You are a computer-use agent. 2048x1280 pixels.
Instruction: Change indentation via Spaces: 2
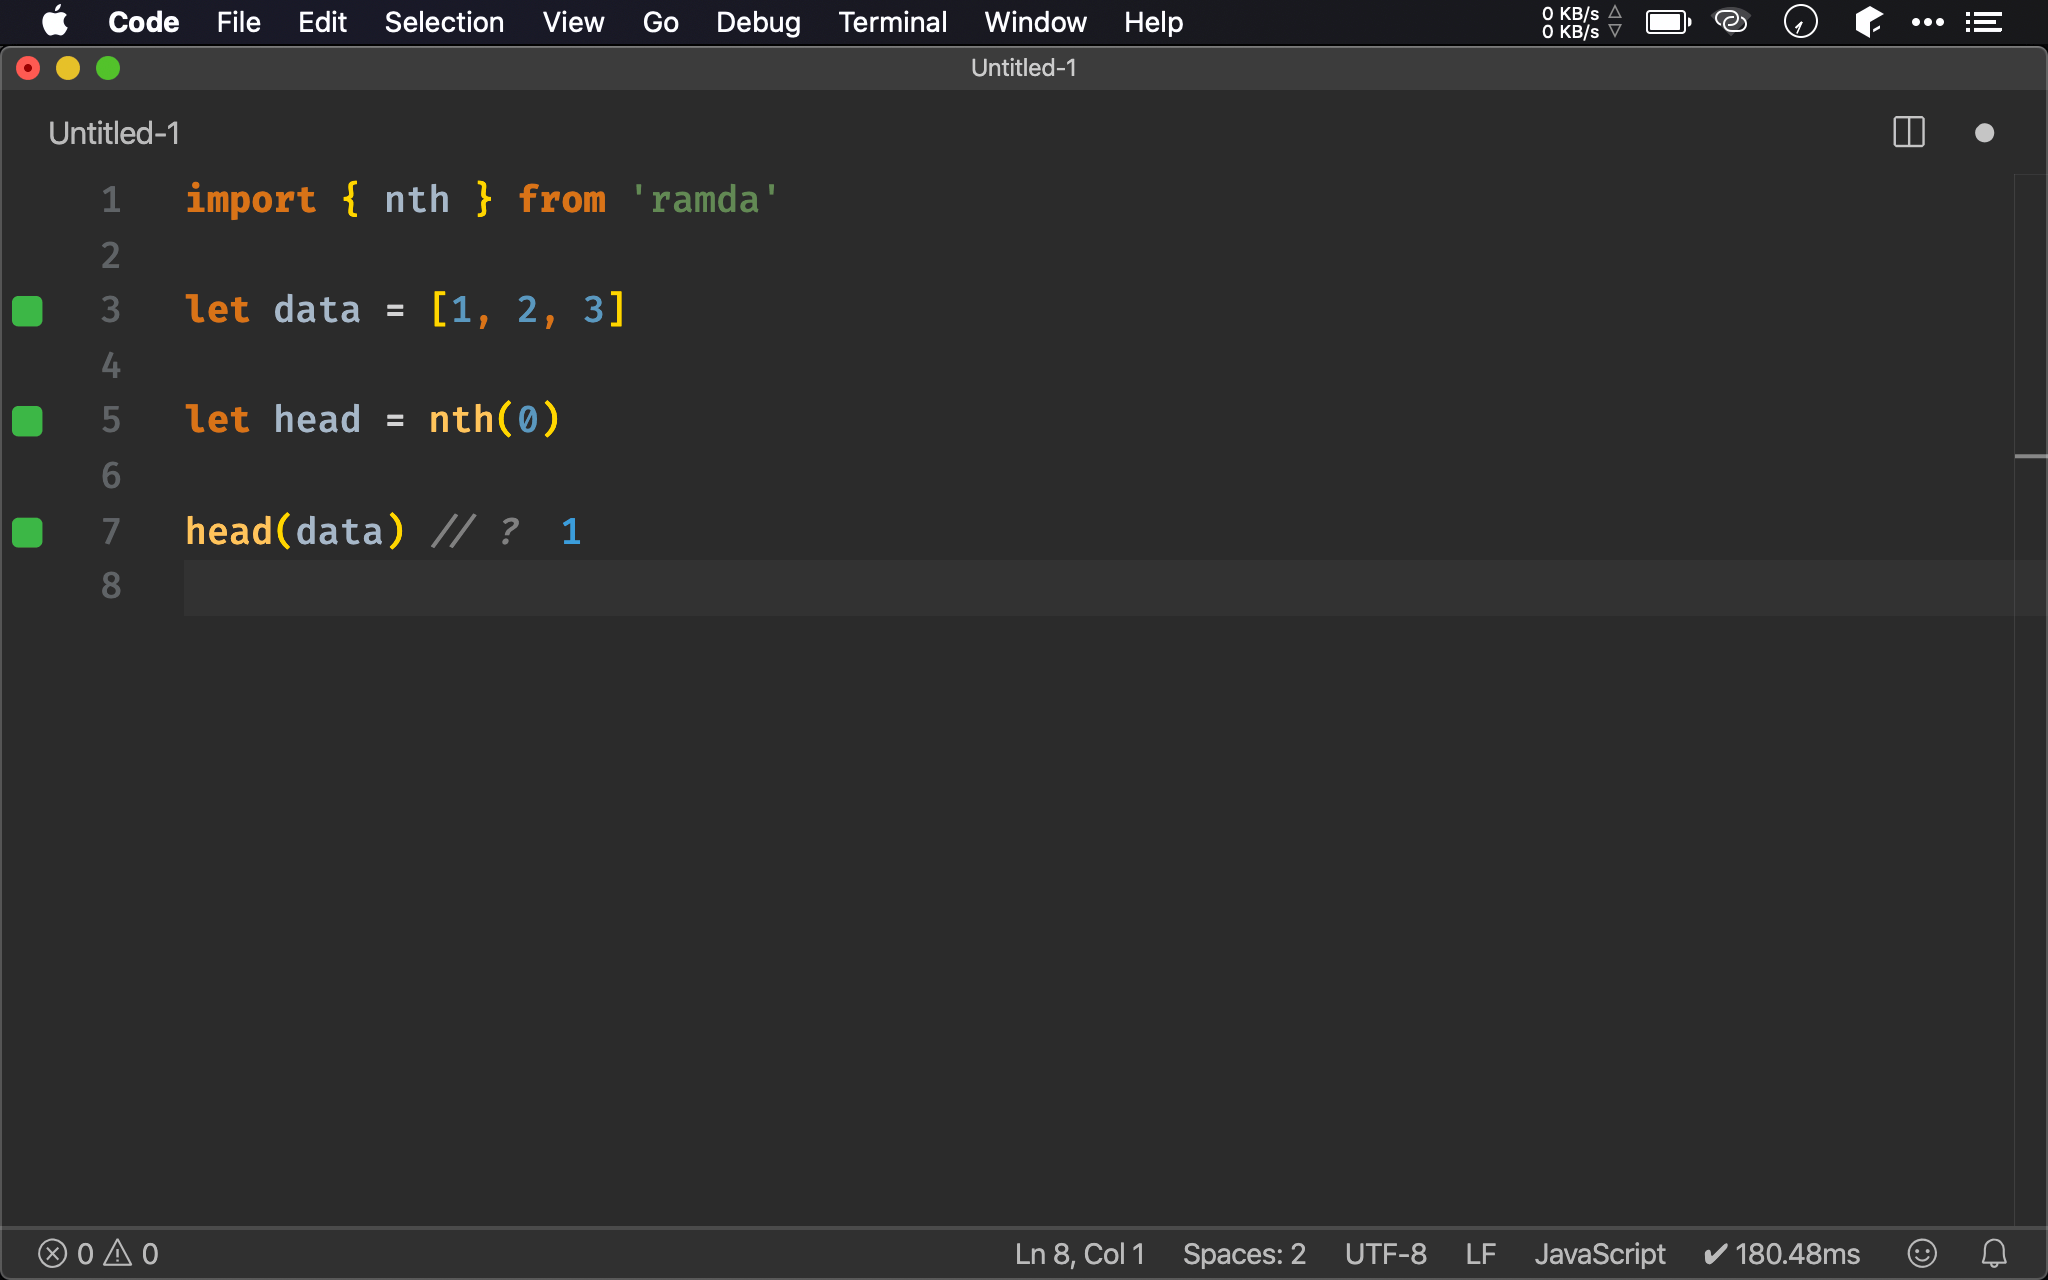1244,1254
